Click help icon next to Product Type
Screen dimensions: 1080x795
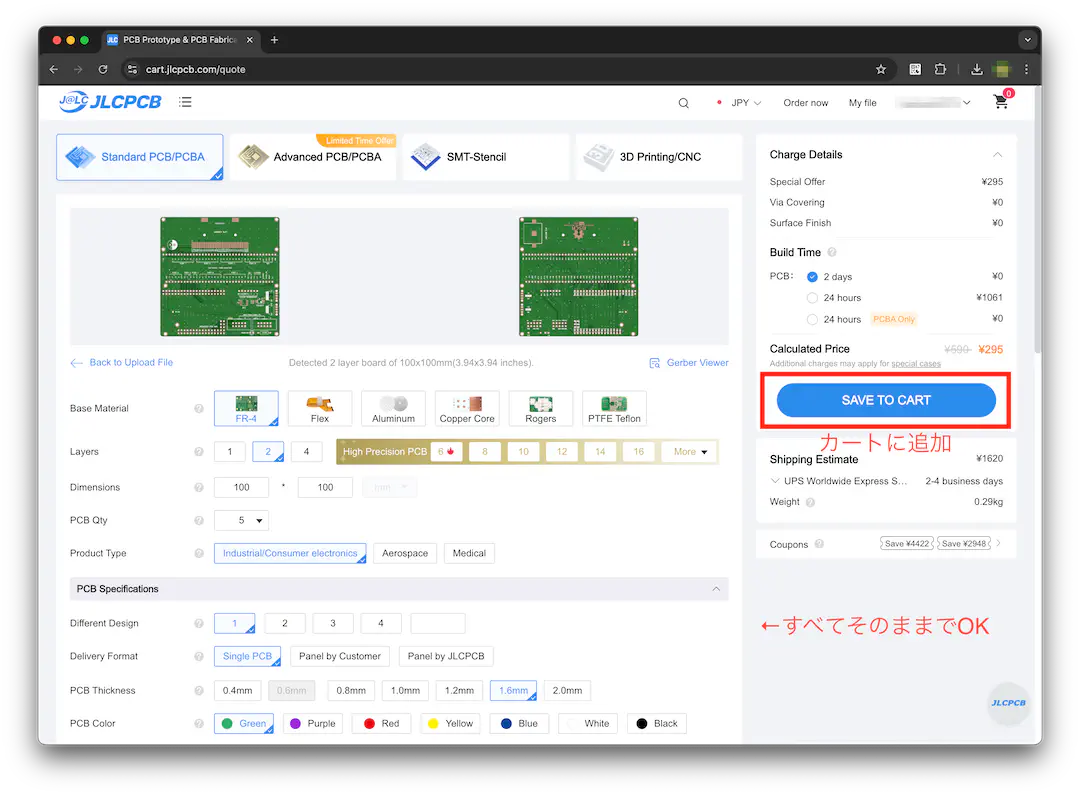199,553
